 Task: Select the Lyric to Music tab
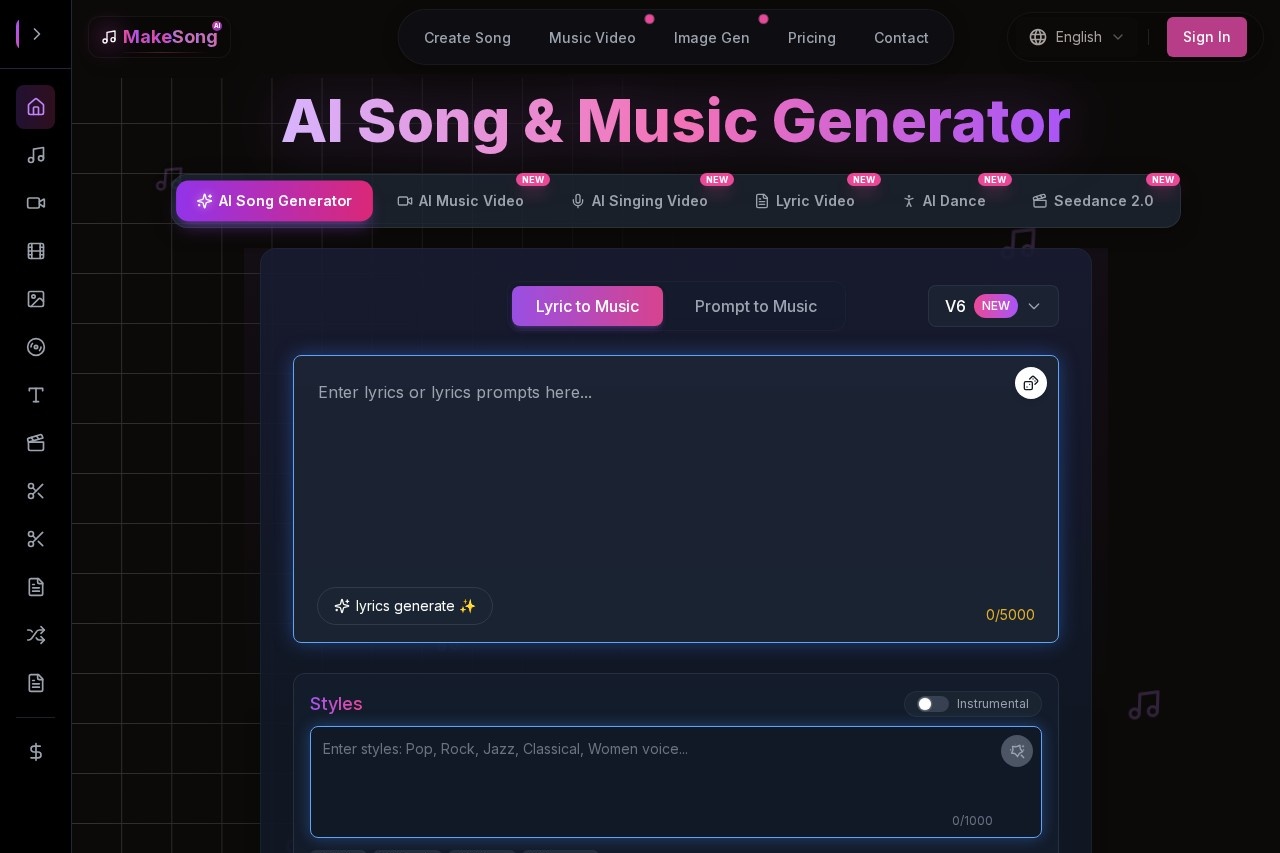point(587,306)
